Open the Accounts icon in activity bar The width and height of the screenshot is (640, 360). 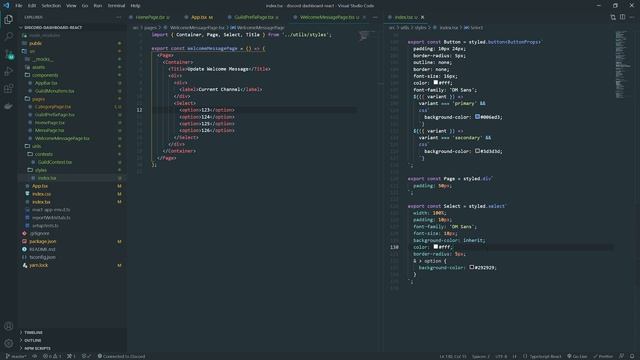tap(9, 326)
